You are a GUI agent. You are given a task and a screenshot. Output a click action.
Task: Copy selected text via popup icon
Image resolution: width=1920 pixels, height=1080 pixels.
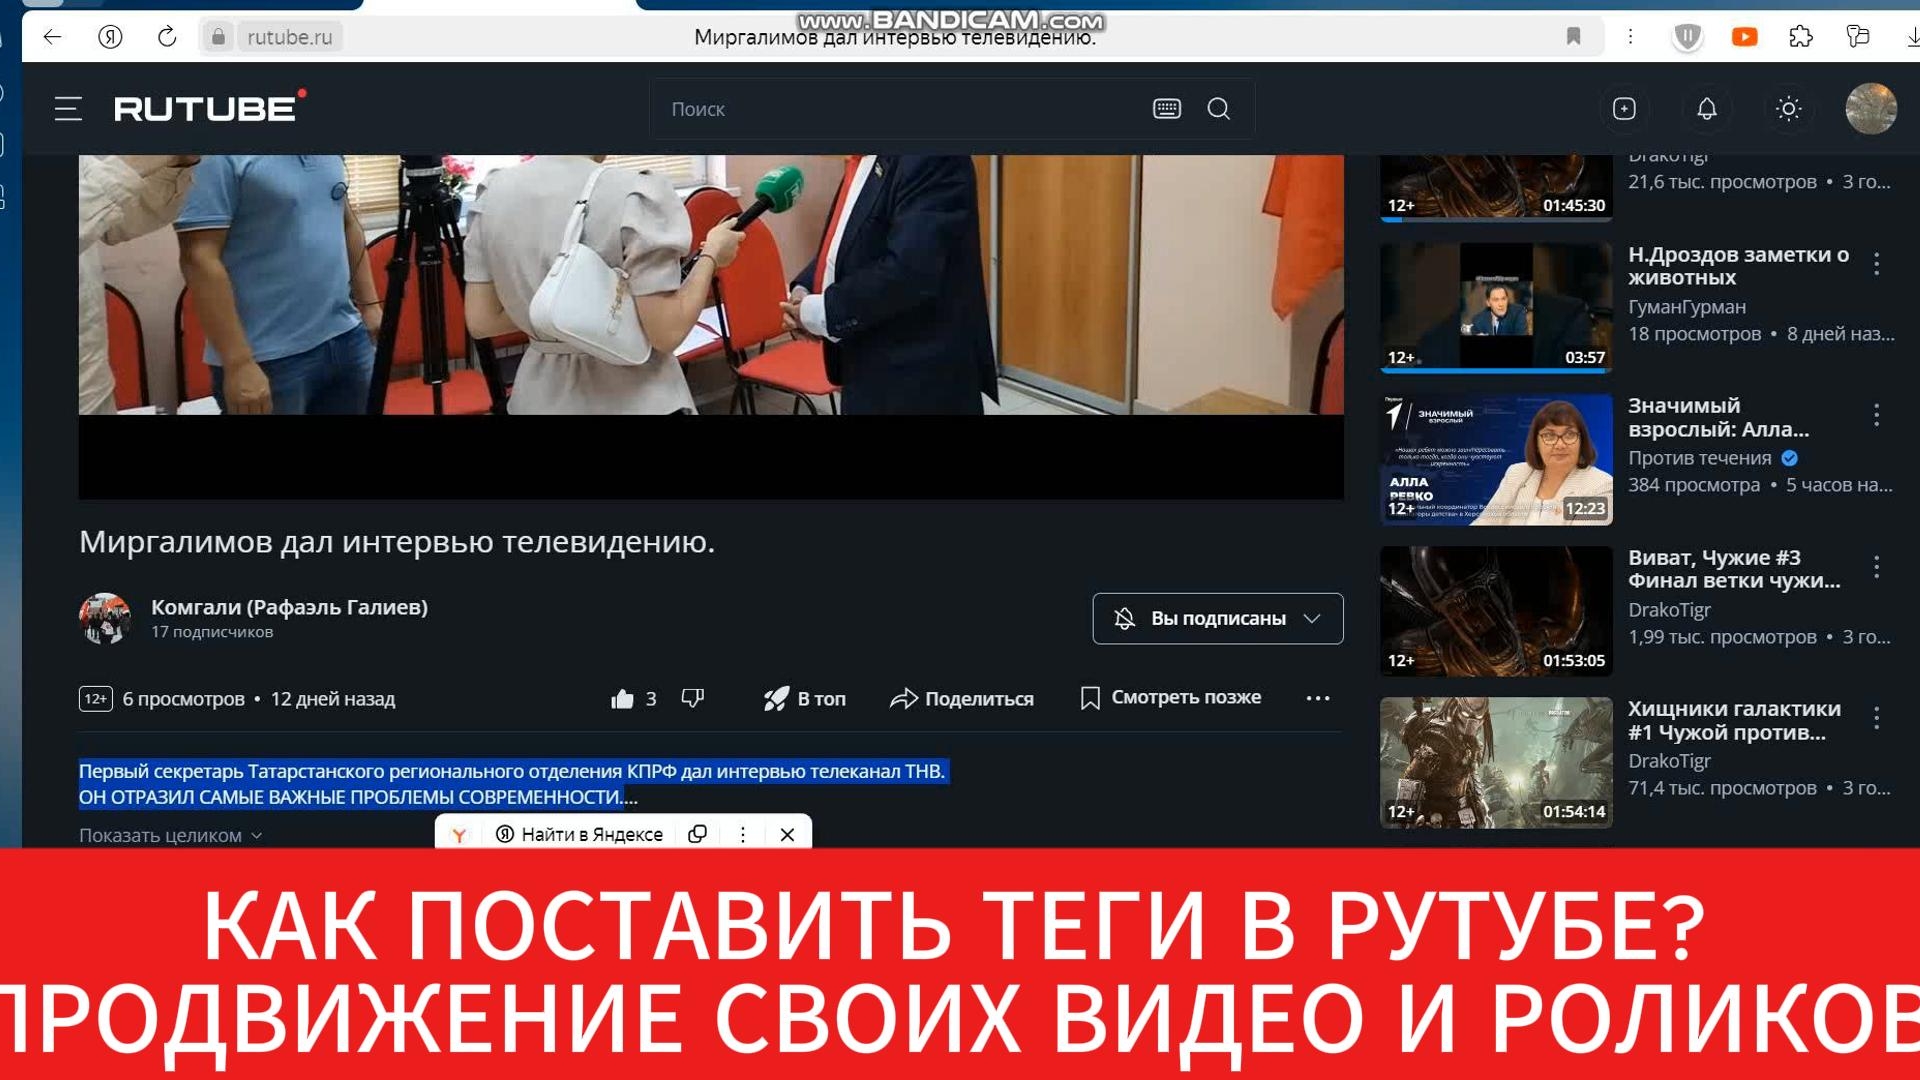coord(698,834)
